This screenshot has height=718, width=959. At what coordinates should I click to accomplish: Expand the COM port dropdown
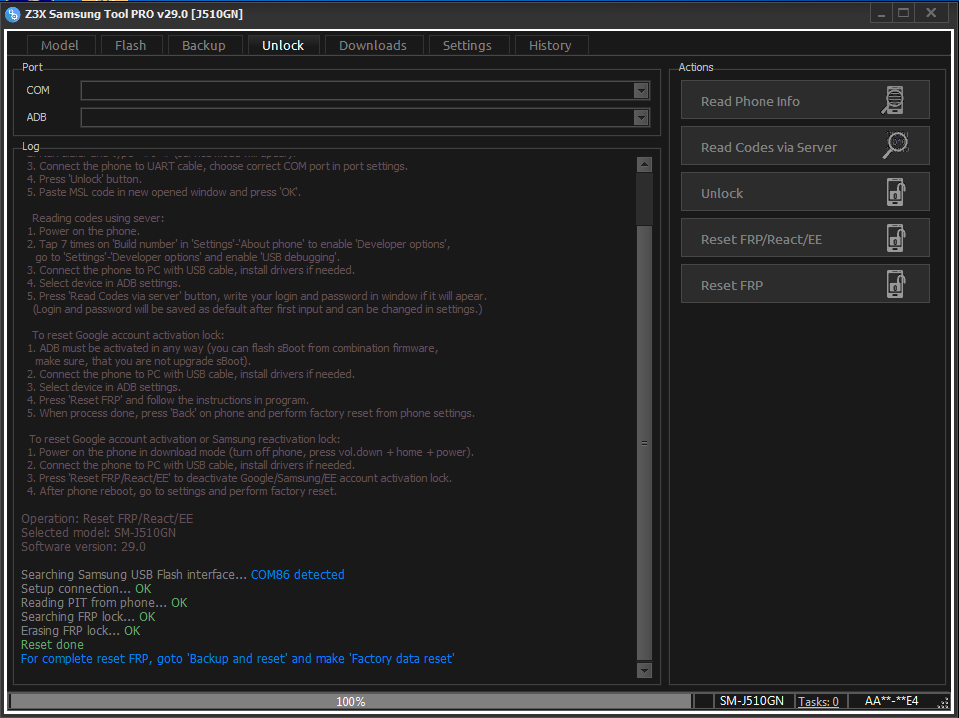pyautogui.click(x=641, y=90)
